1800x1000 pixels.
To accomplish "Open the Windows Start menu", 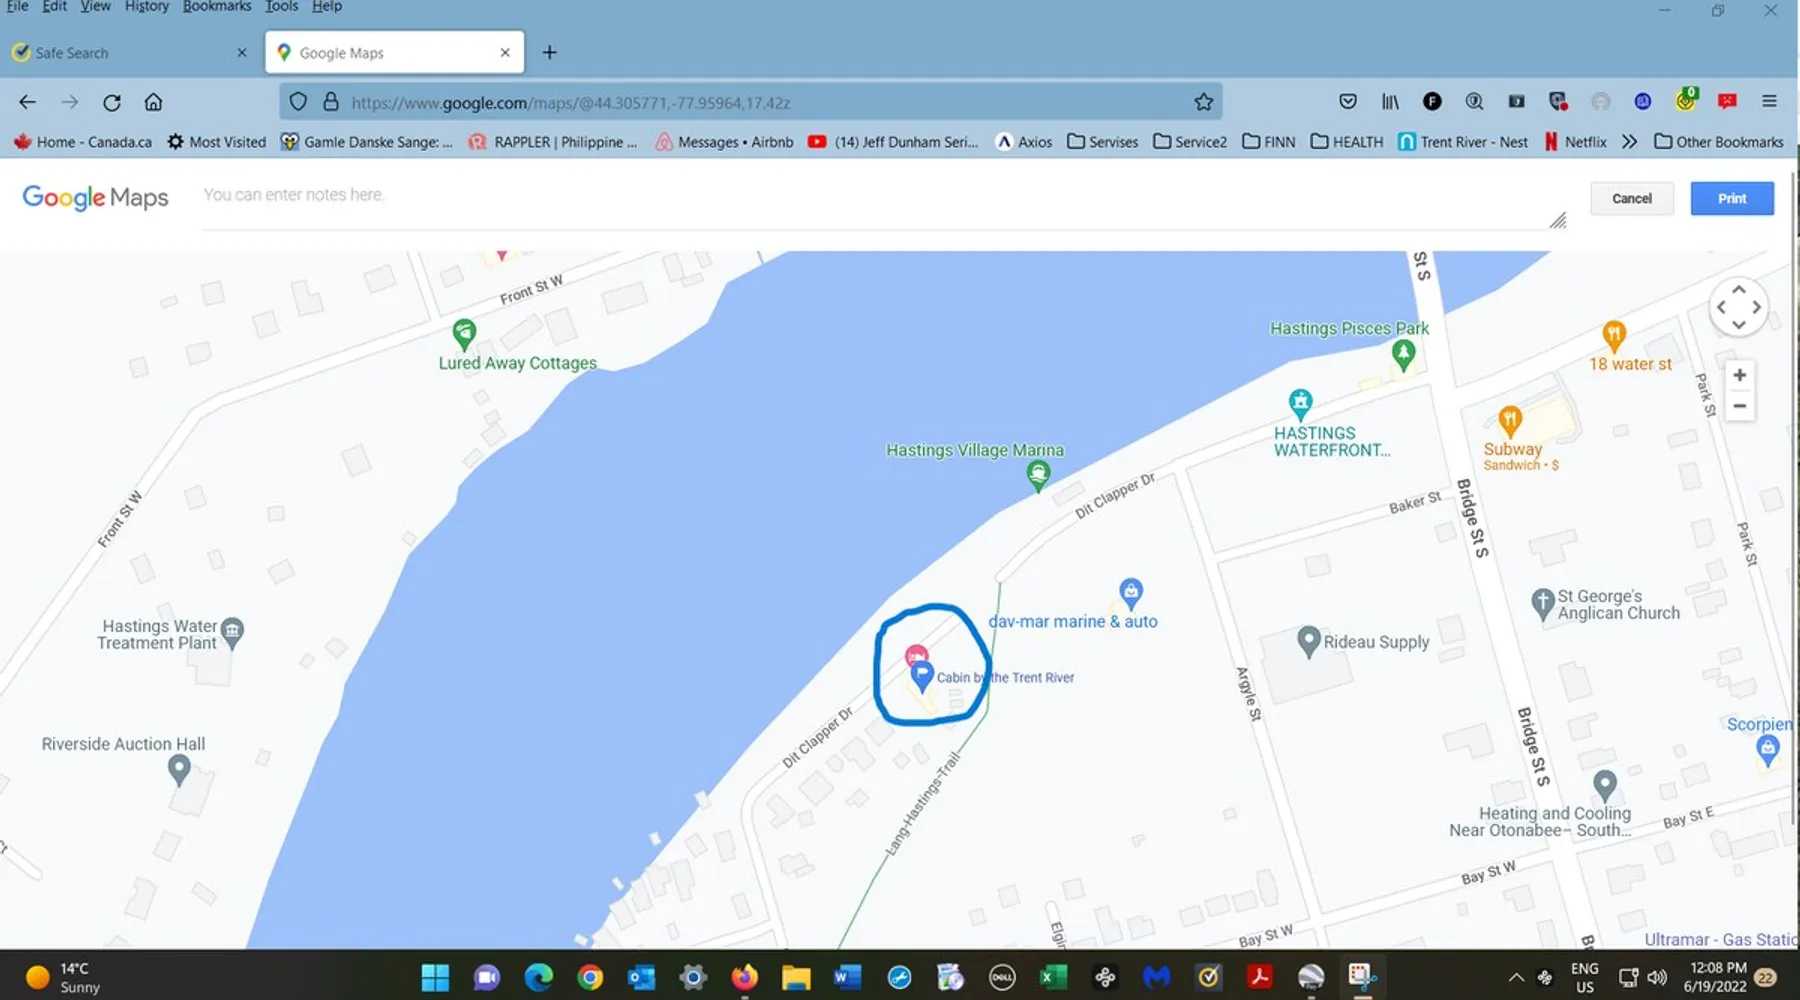I will pos(435,977).
